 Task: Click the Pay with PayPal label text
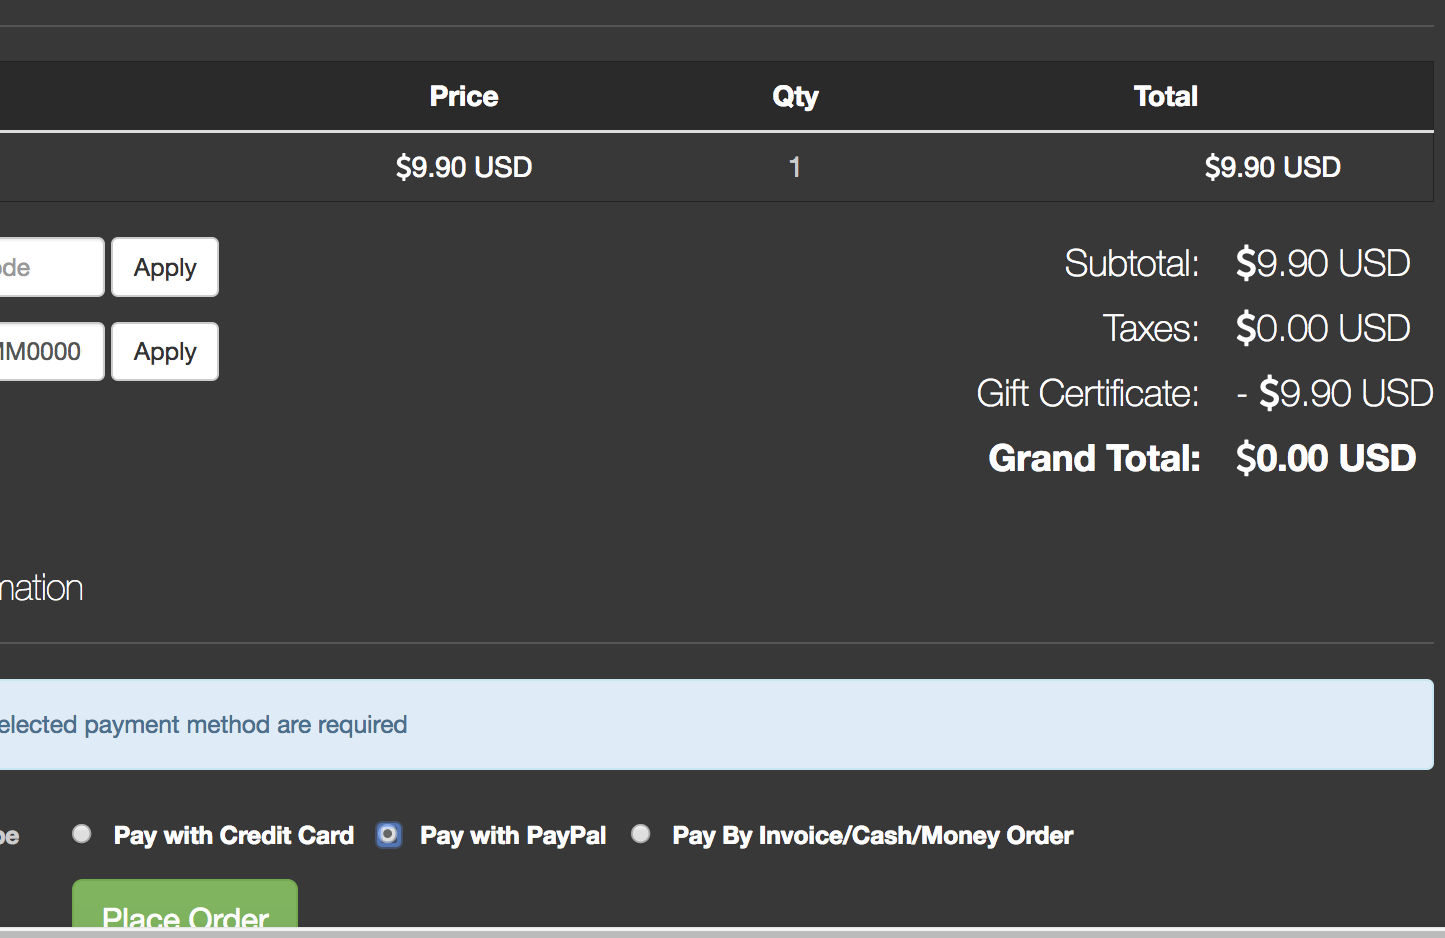click(x=513, y=835)
